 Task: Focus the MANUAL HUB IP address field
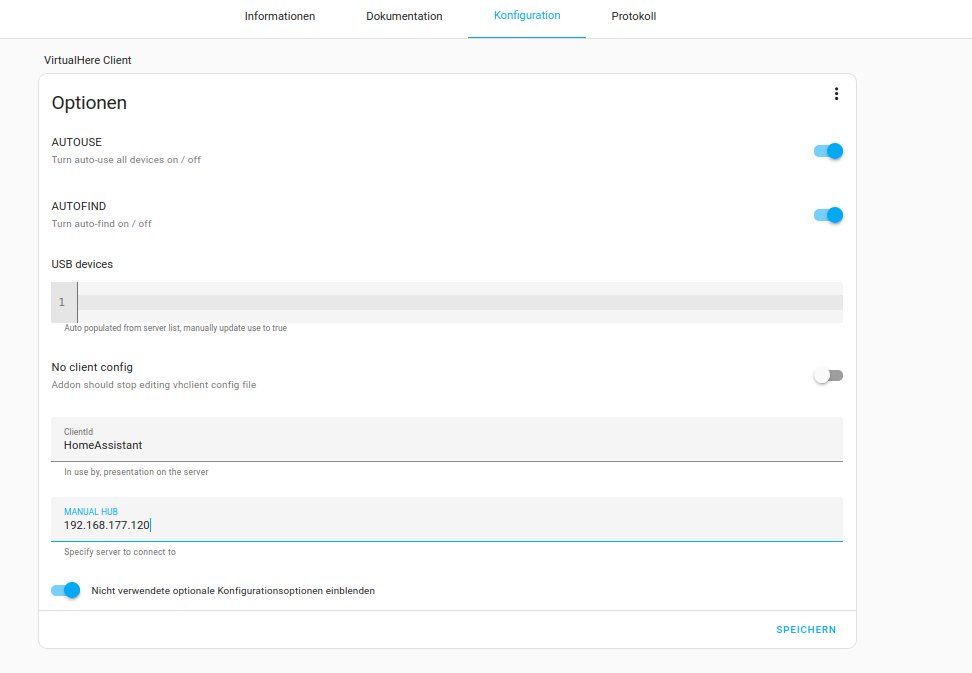tap(446, 525)
